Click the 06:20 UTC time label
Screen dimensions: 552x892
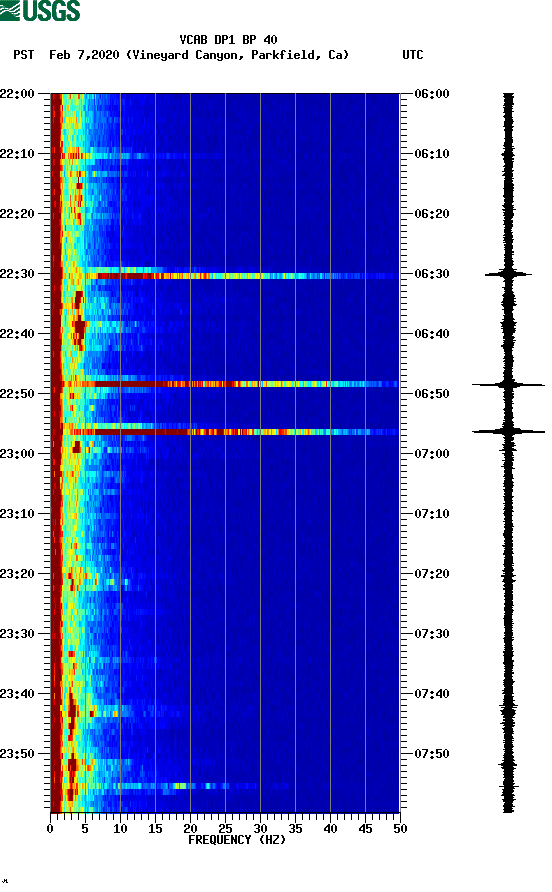(x=432, y=214)
